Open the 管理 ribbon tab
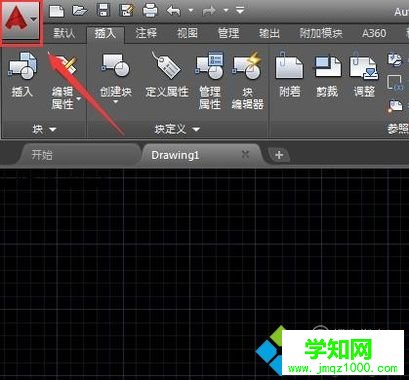Screen dimensions: 409x380 (228, 33)
